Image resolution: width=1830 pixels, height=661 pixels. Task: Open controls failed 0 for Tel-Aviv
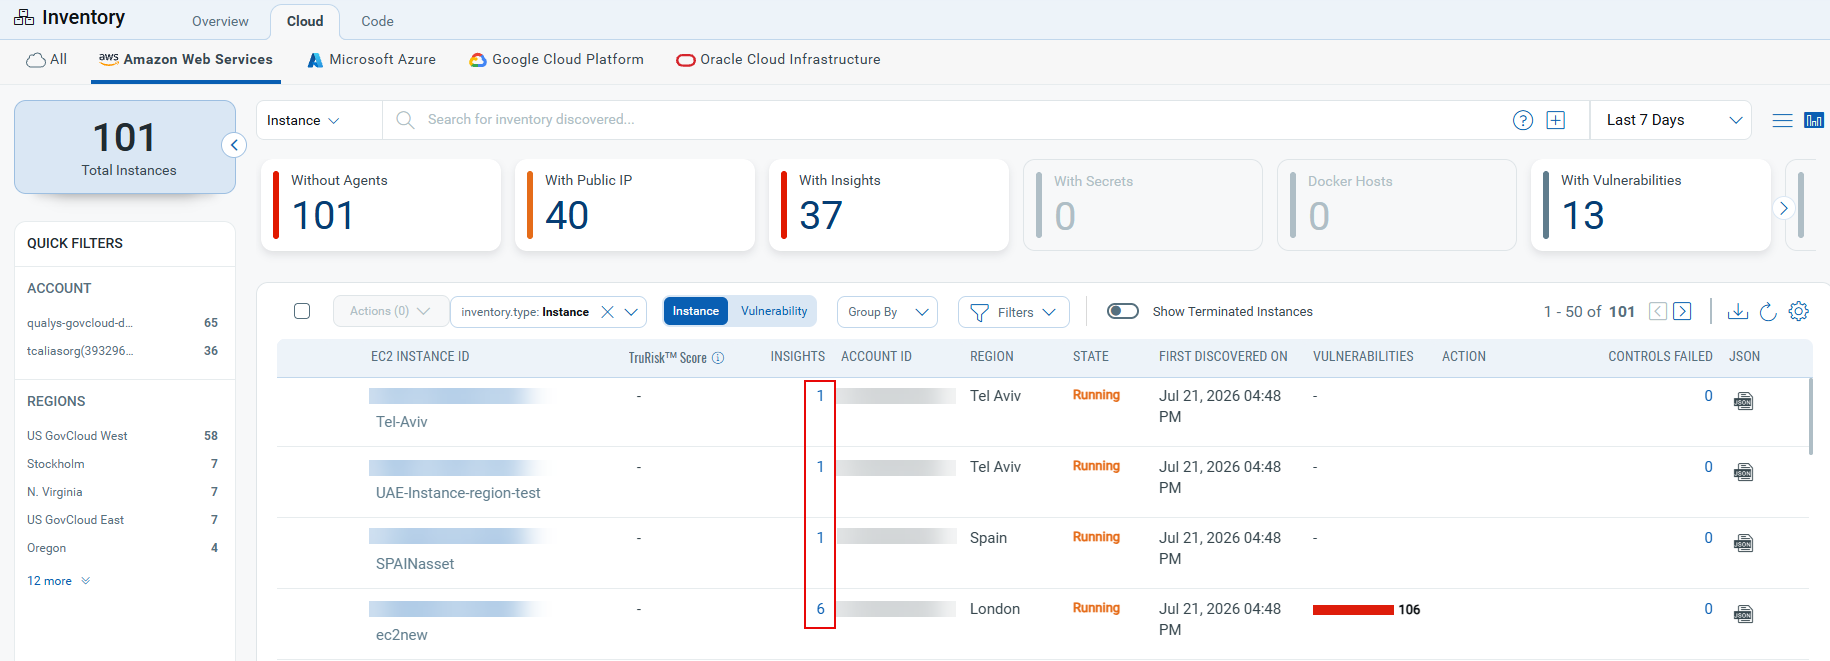(1708, 396)
